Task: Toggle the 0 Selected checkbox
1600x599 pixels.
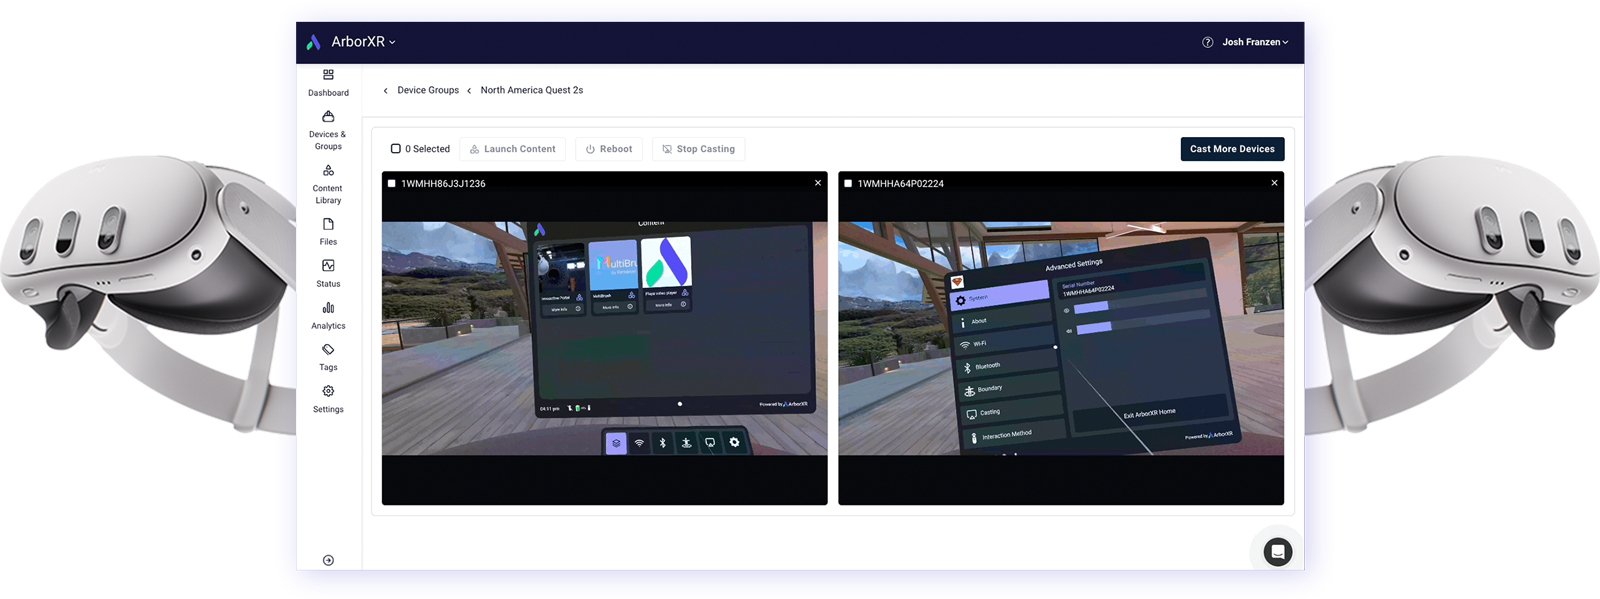Action: [396, 149]
